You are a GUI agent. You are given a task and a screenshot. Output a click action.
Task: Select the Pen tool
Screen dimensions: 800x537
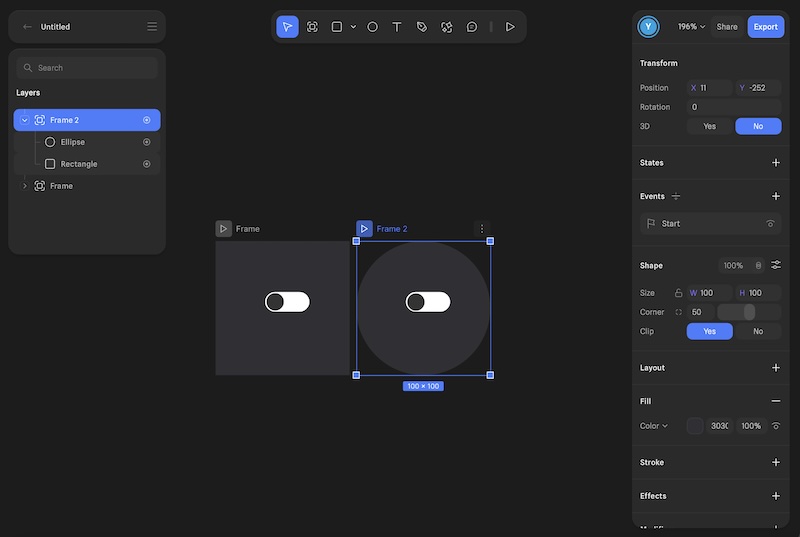click(422, 27)
